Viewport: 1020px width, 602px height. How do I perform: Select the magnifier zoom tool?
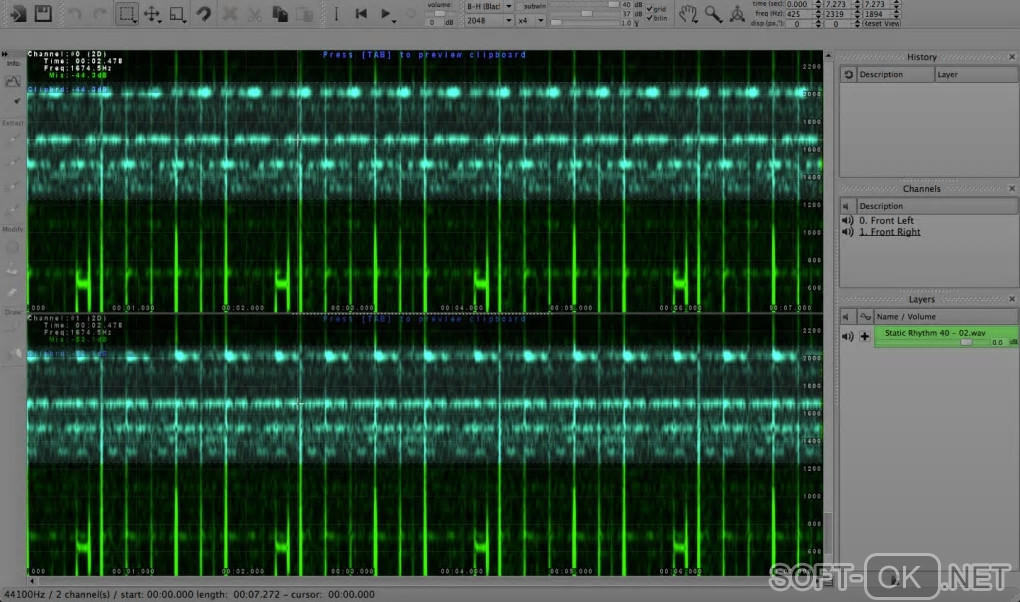click(x=713, y=14)
